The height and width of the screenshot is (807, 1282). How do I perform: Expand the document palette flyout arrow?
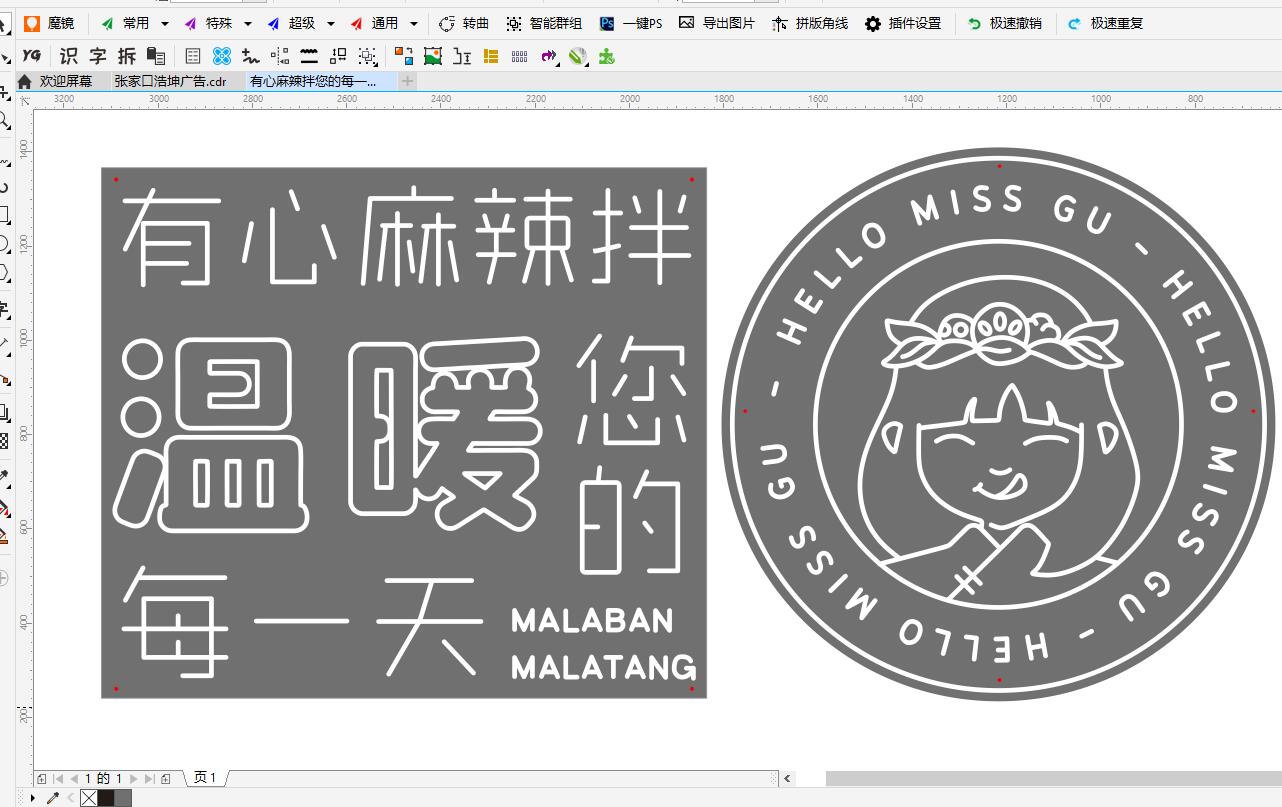[34, 798]
